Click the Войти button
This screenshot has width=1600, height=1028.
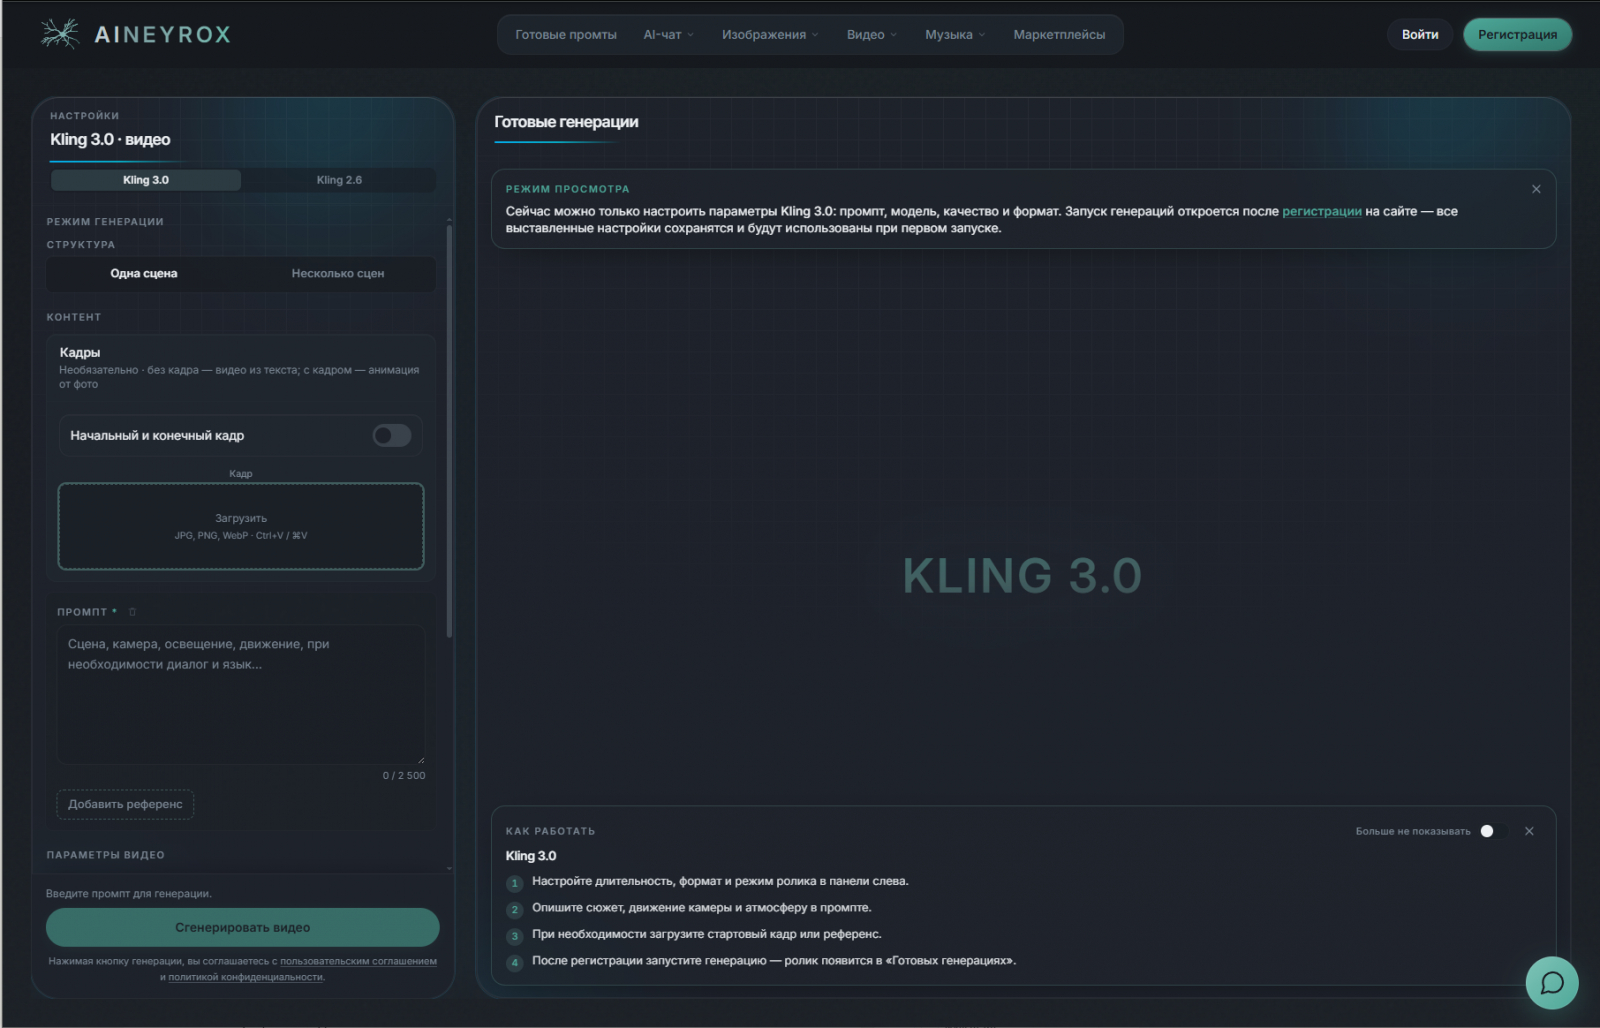pos(1419,35)
